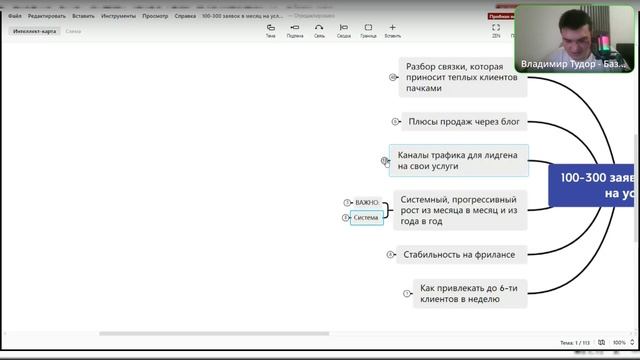Expand children of 'Стабильность на фрилансе'
The width and height of the screenshot is (640, 360).
coord(390,255)
